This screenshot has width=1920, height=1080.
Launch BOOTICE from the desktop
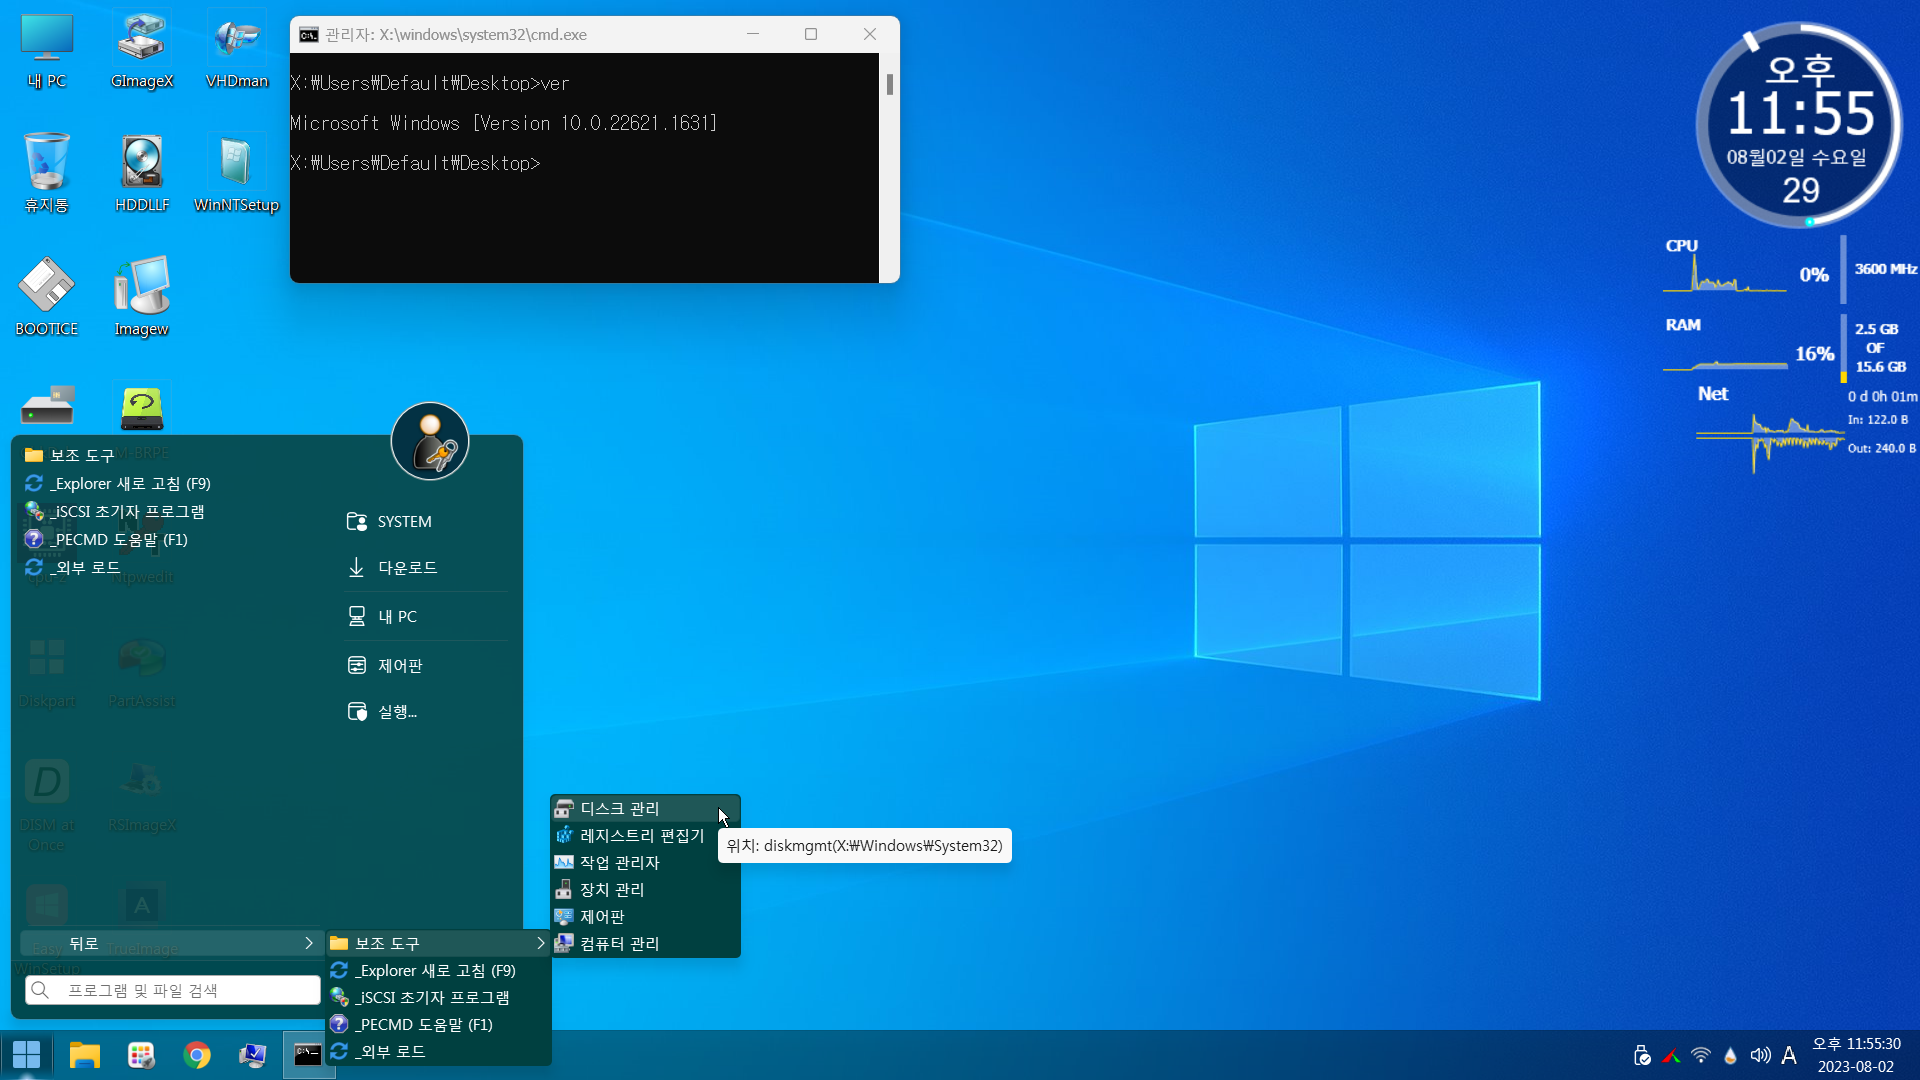[x=46, y=297]
